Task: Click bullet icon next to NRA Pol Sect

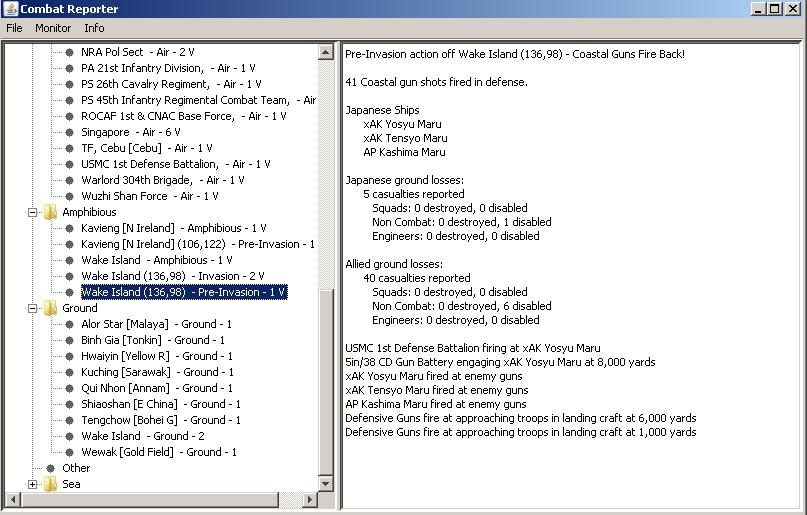Action: pyautogui.click(x=69, y=52)
